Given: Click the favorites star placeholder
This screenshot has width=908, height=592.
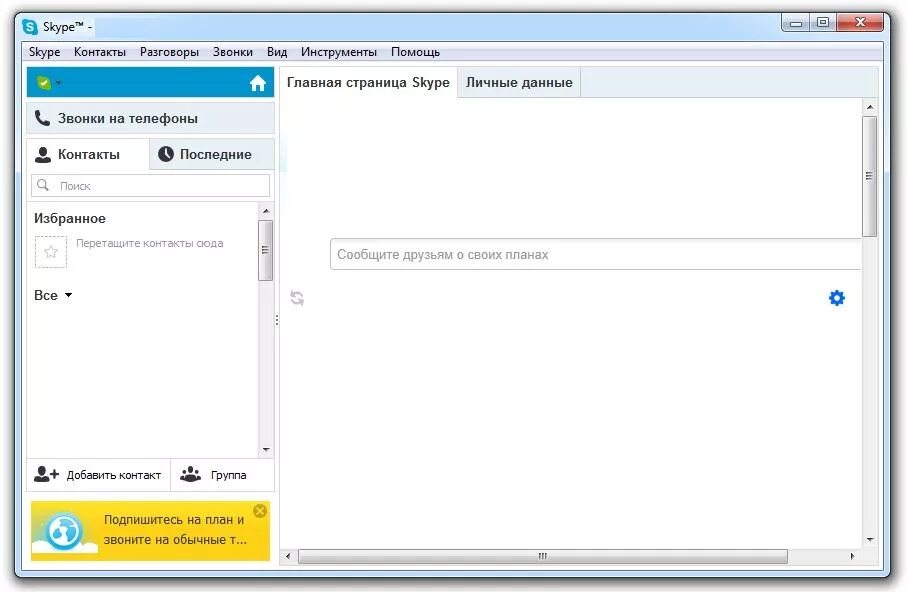Looking at the screenshot, I should (x=51, y=252).
